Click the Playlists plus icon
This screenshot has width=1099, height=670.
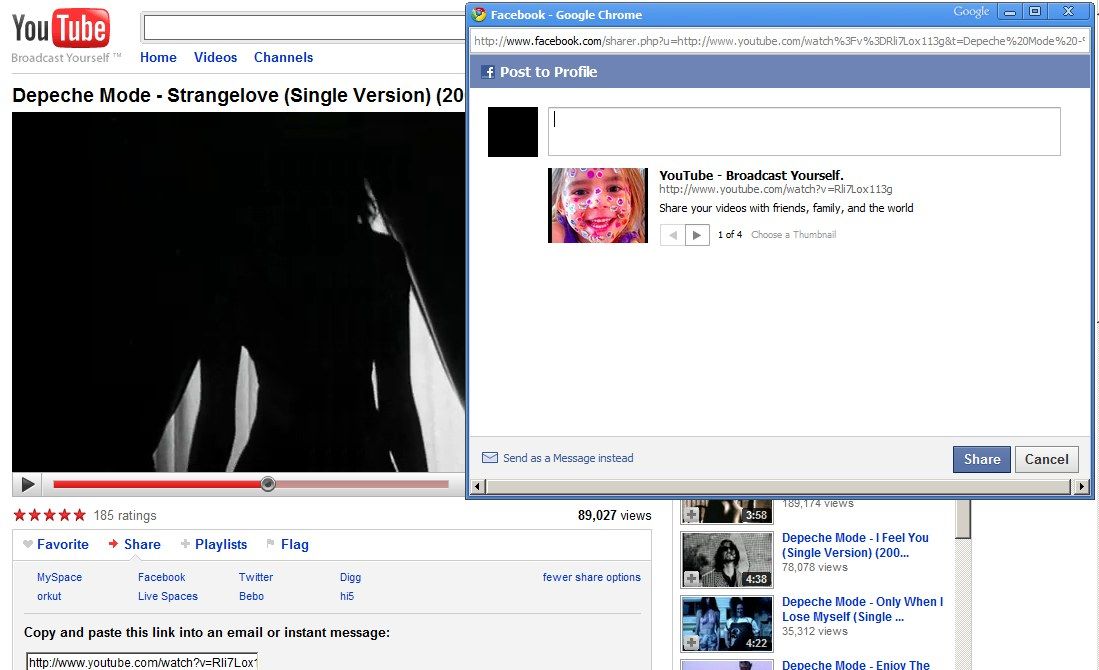pos(185,544)
